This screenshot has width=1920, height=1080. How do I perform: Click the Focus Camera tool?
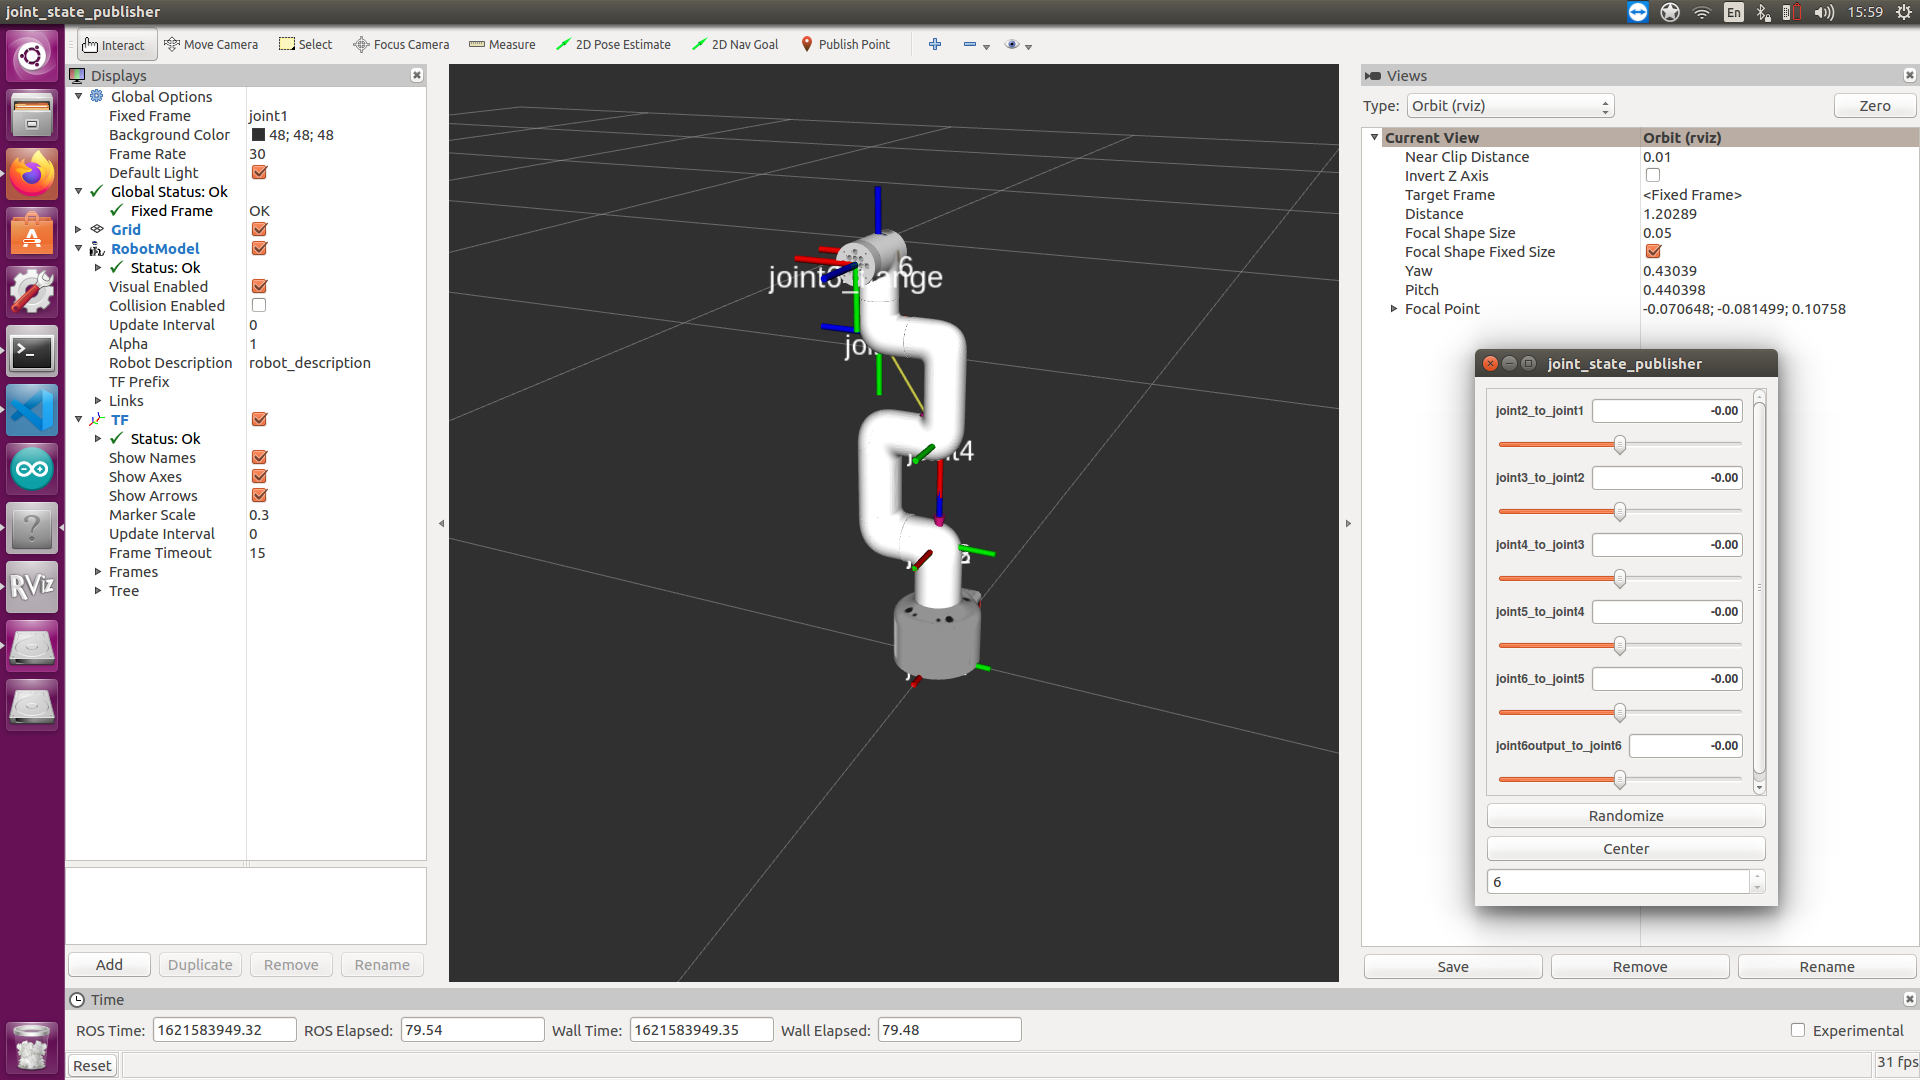coord(402,44)
